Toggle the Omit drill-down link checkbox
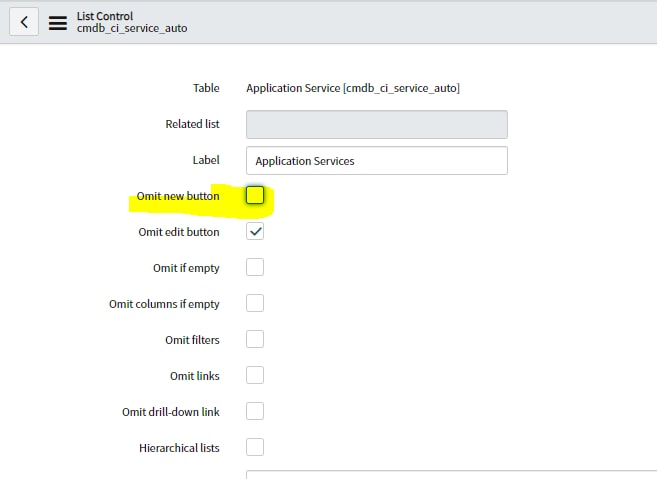Screen dimensions: 657x479 pos(255,412)
